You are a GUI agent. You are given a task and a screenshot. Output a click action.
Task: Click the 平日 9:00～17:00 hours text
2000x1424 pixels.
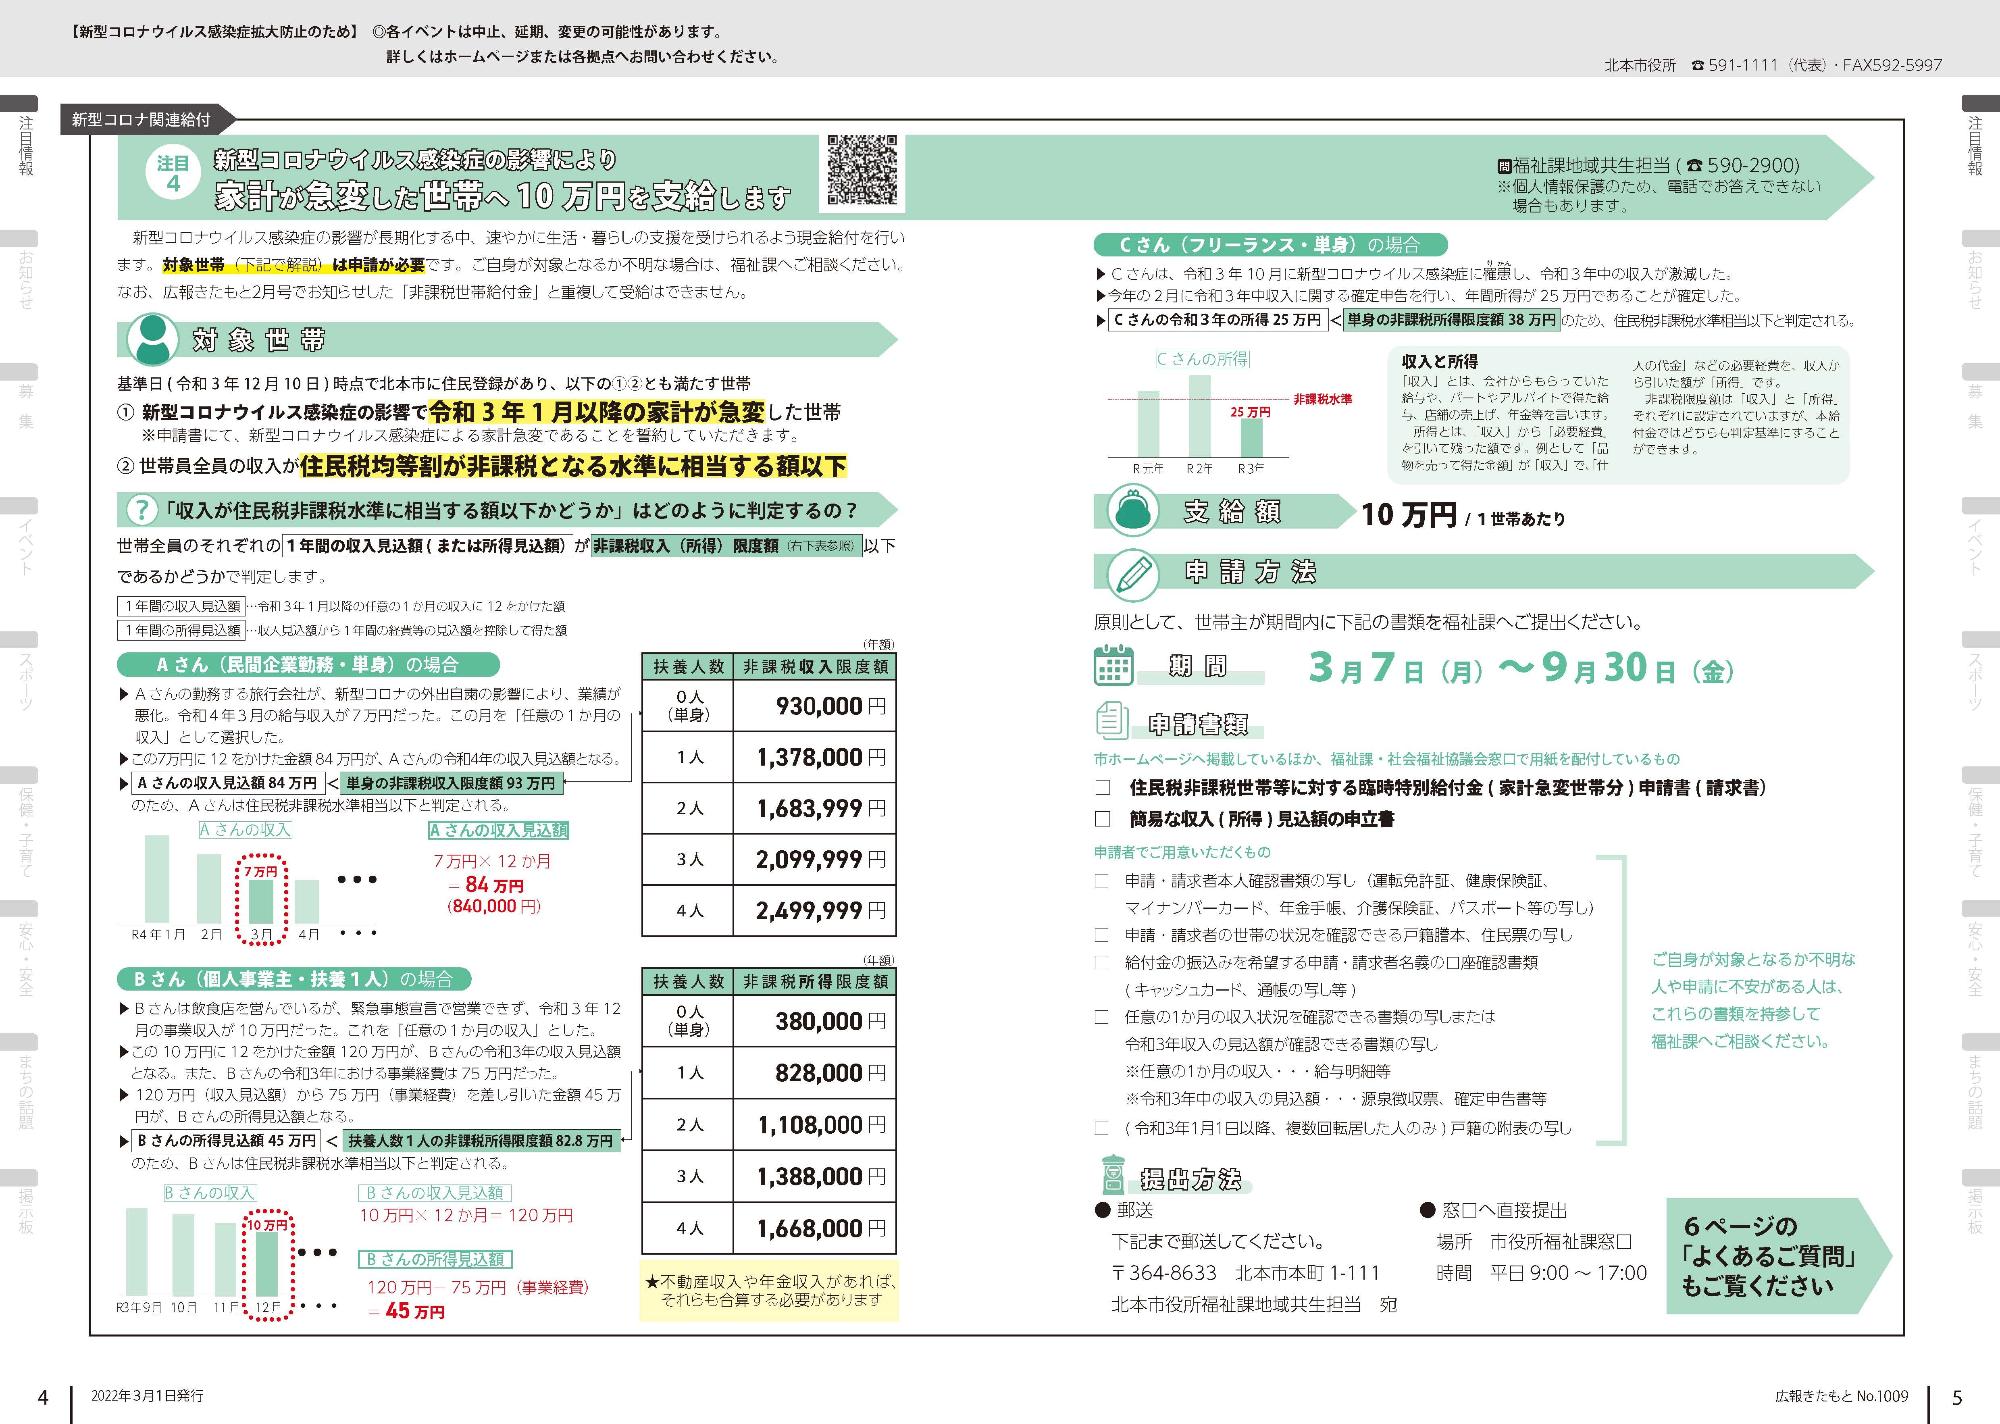(x=1568, y=1273)
